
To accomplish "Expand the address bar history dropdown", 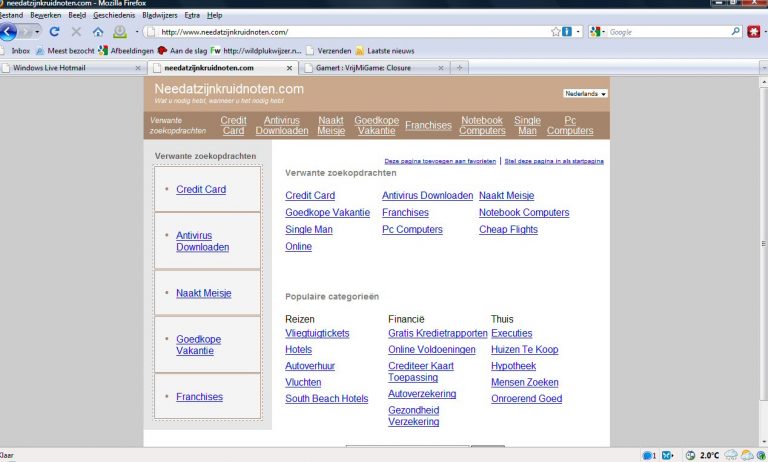I will (578, 32).
